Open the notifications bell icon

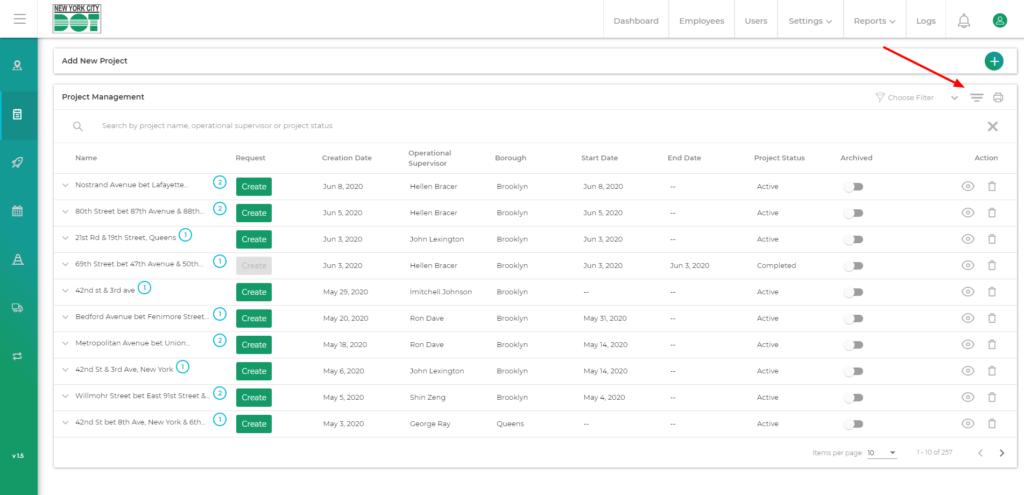tap(964, 21)
